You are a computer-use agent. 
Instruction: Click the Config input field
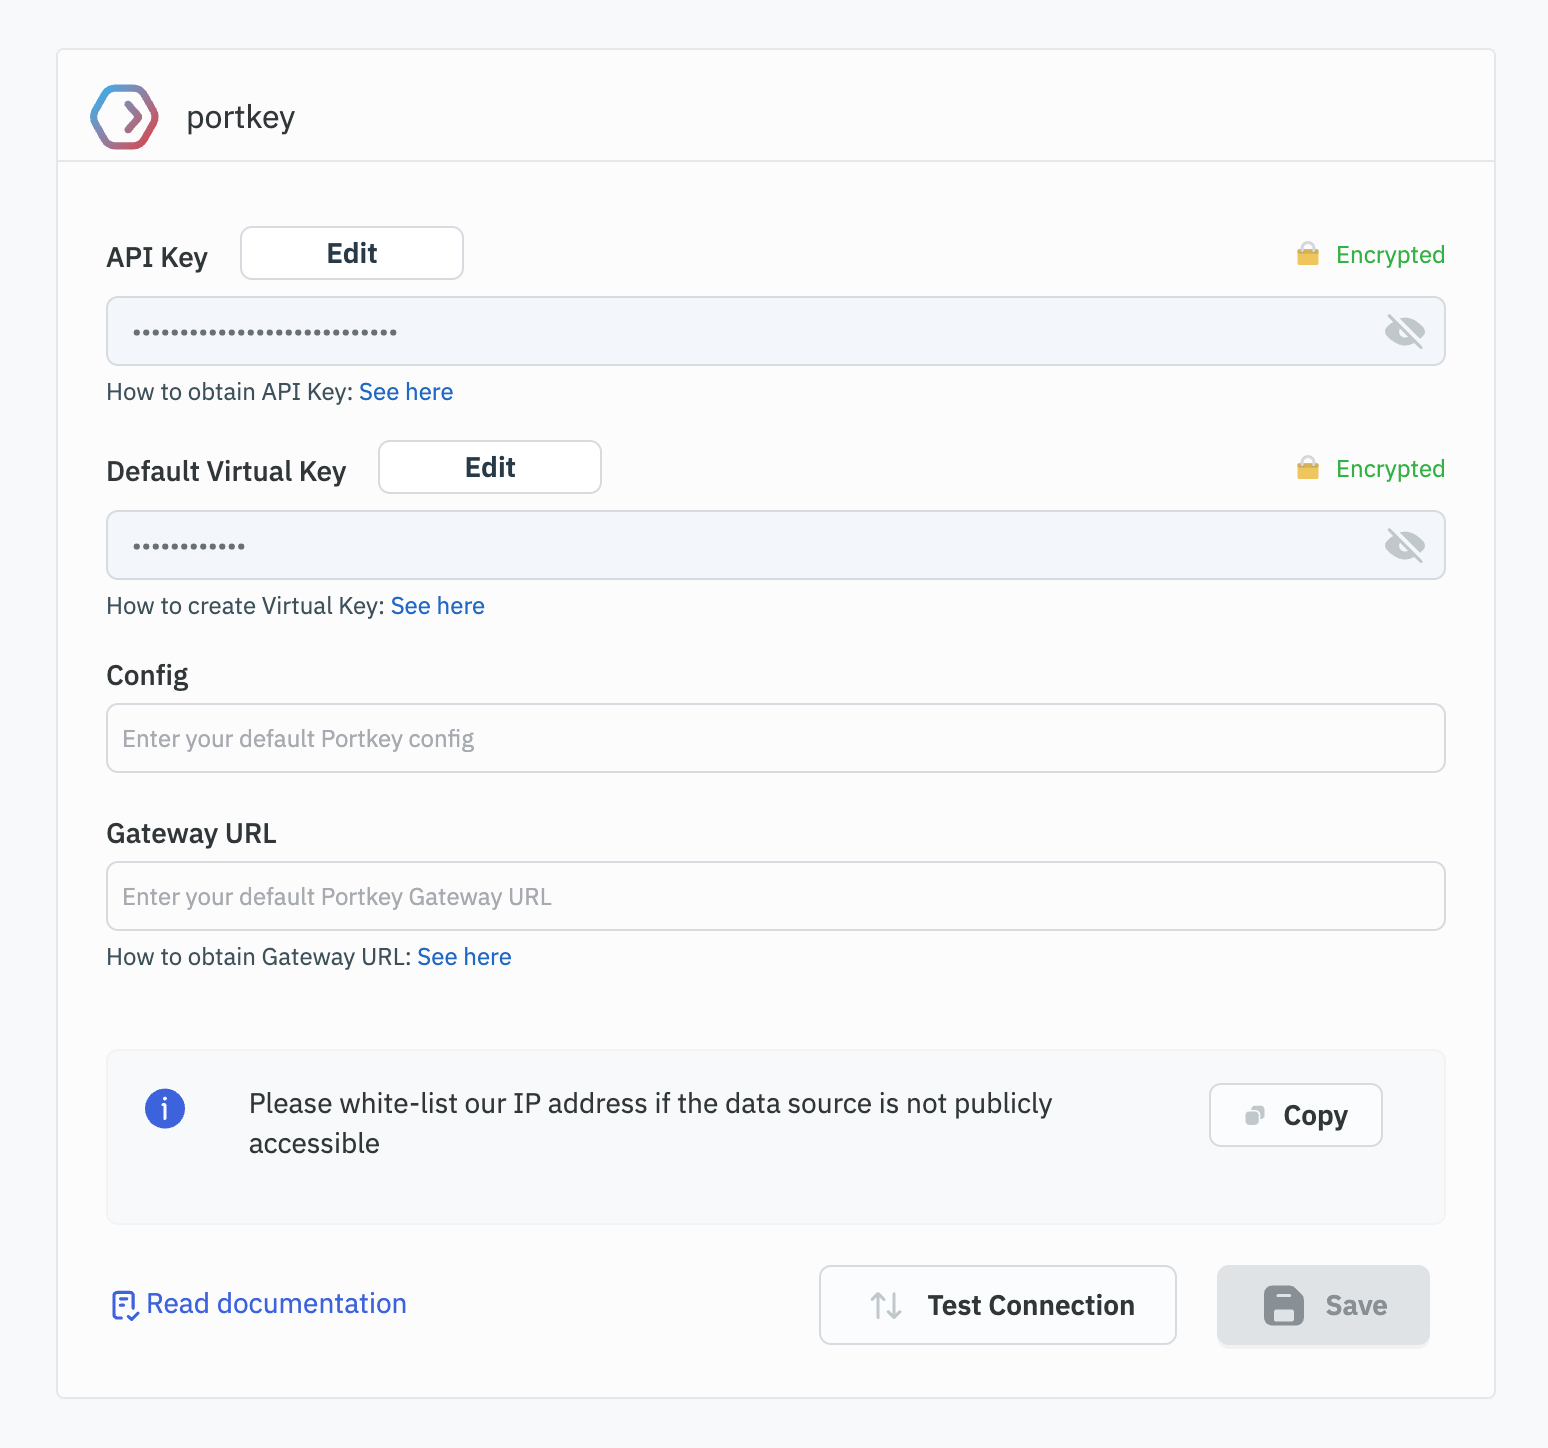(776, 738)
